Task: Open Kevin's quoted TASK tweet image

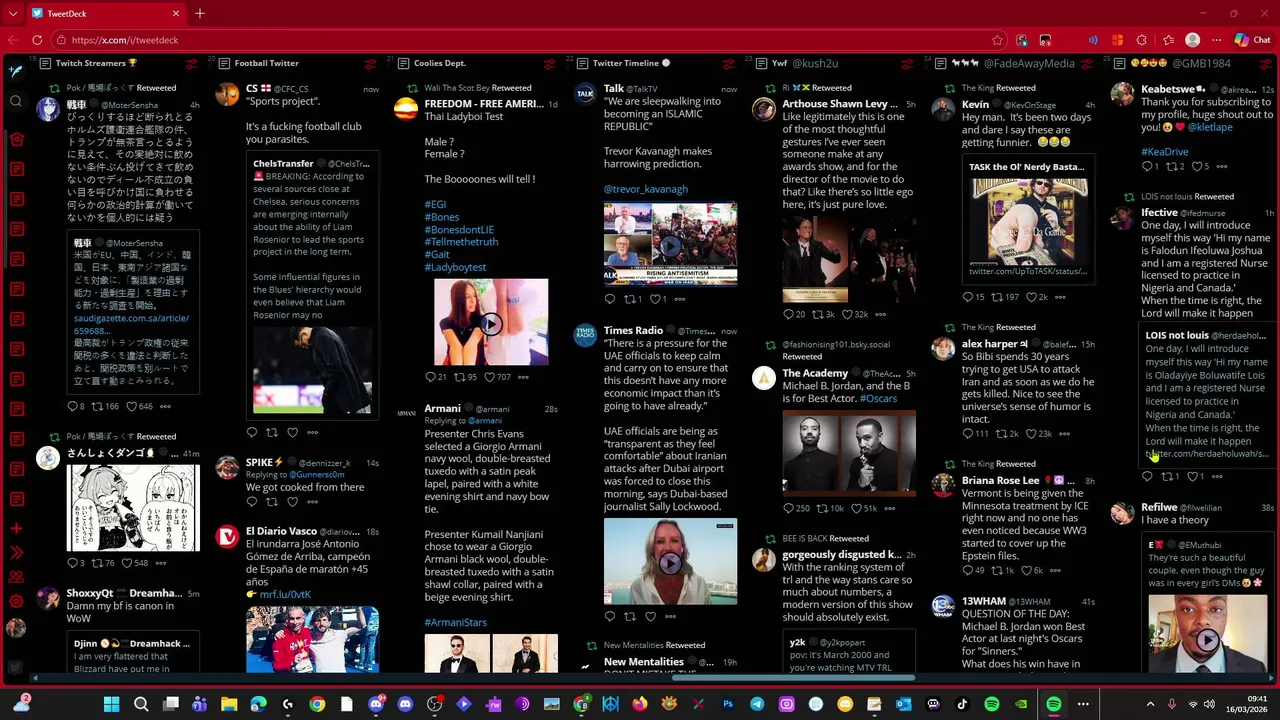Action: click(1028, 220)
